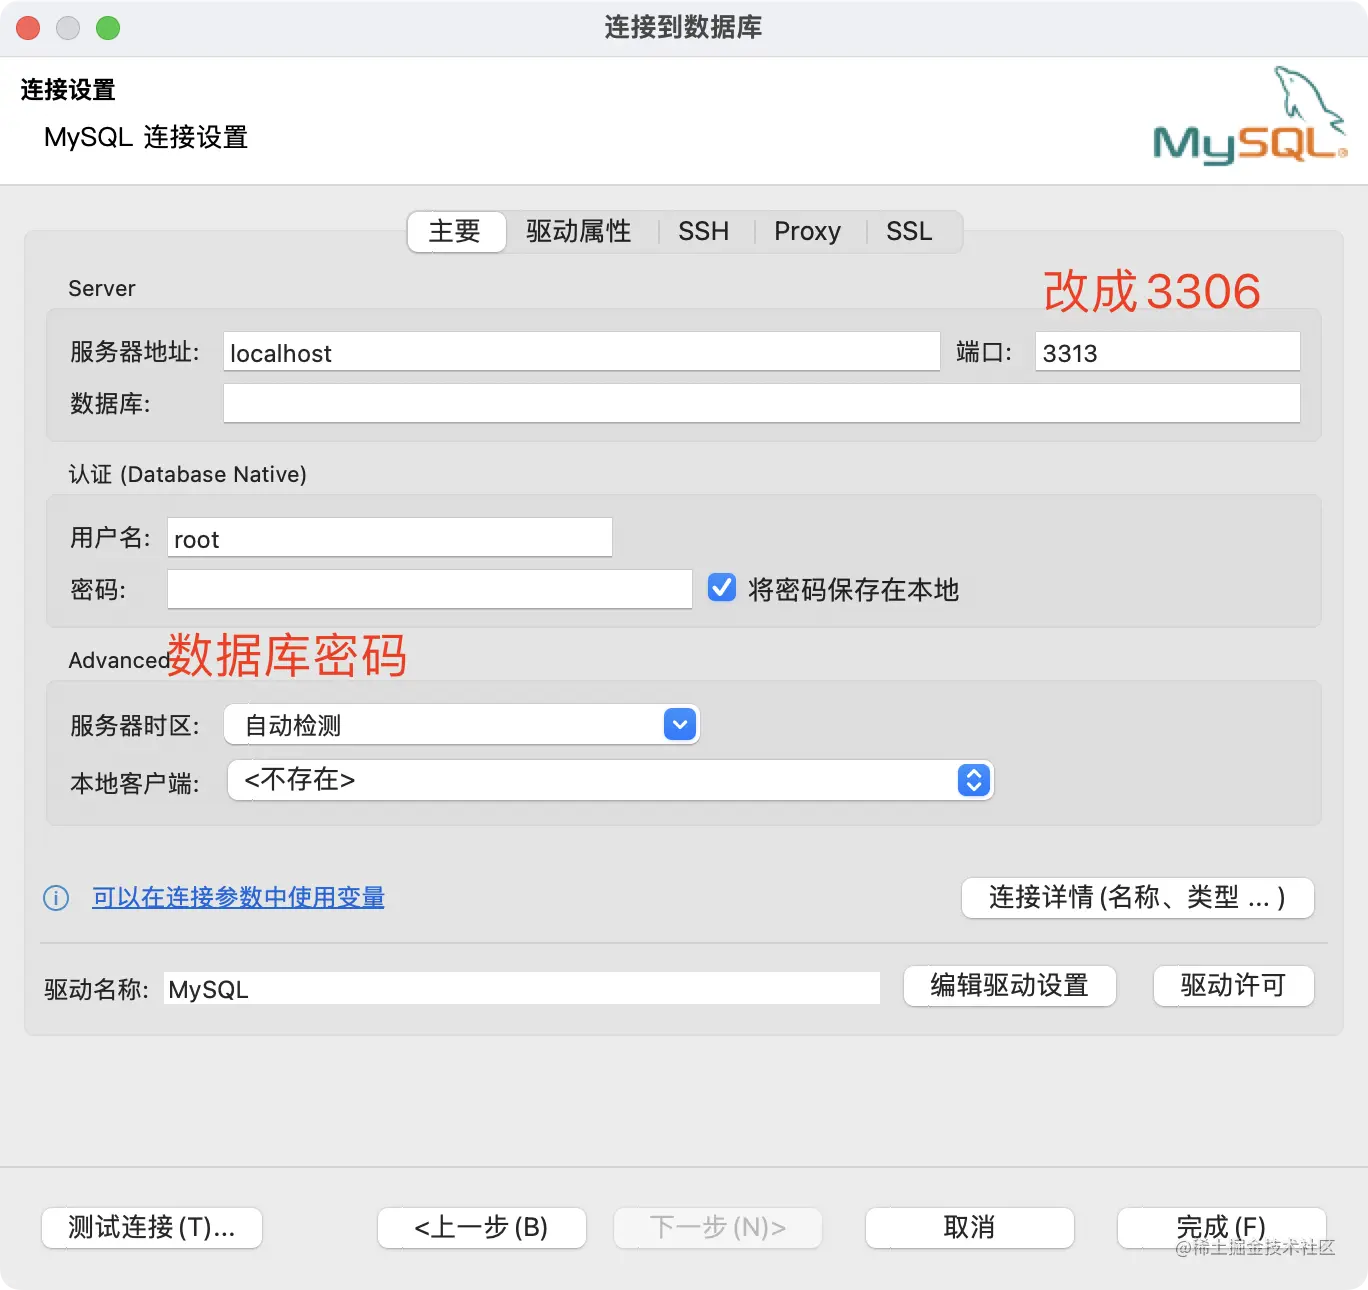The height and width of the screenshot is (1290, 1368).
Task: Close the 连接到数据库 window
Action: [x=28, y=28]
